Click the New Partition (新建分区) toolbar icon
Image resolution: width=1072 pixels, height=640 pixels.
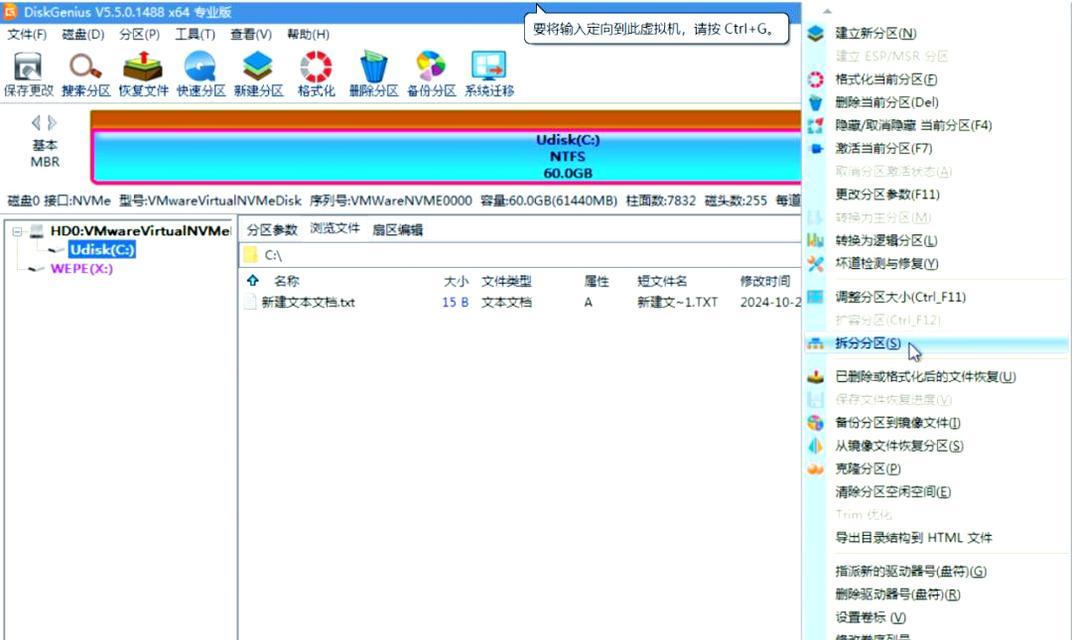[258, 75]
